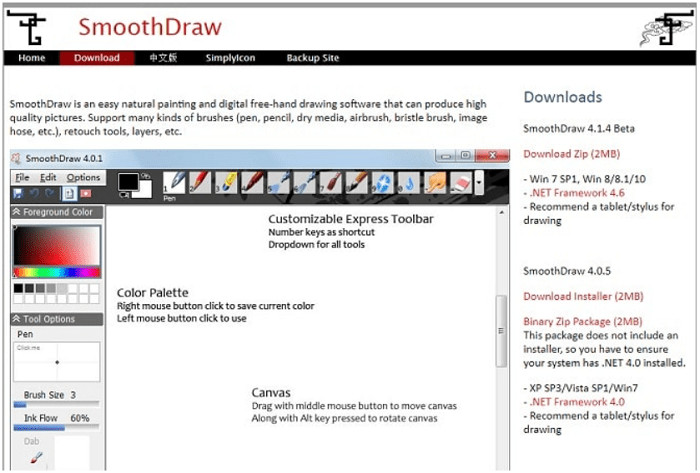
Task: Click the new page icon in toolbar
Action: [69, 194]
